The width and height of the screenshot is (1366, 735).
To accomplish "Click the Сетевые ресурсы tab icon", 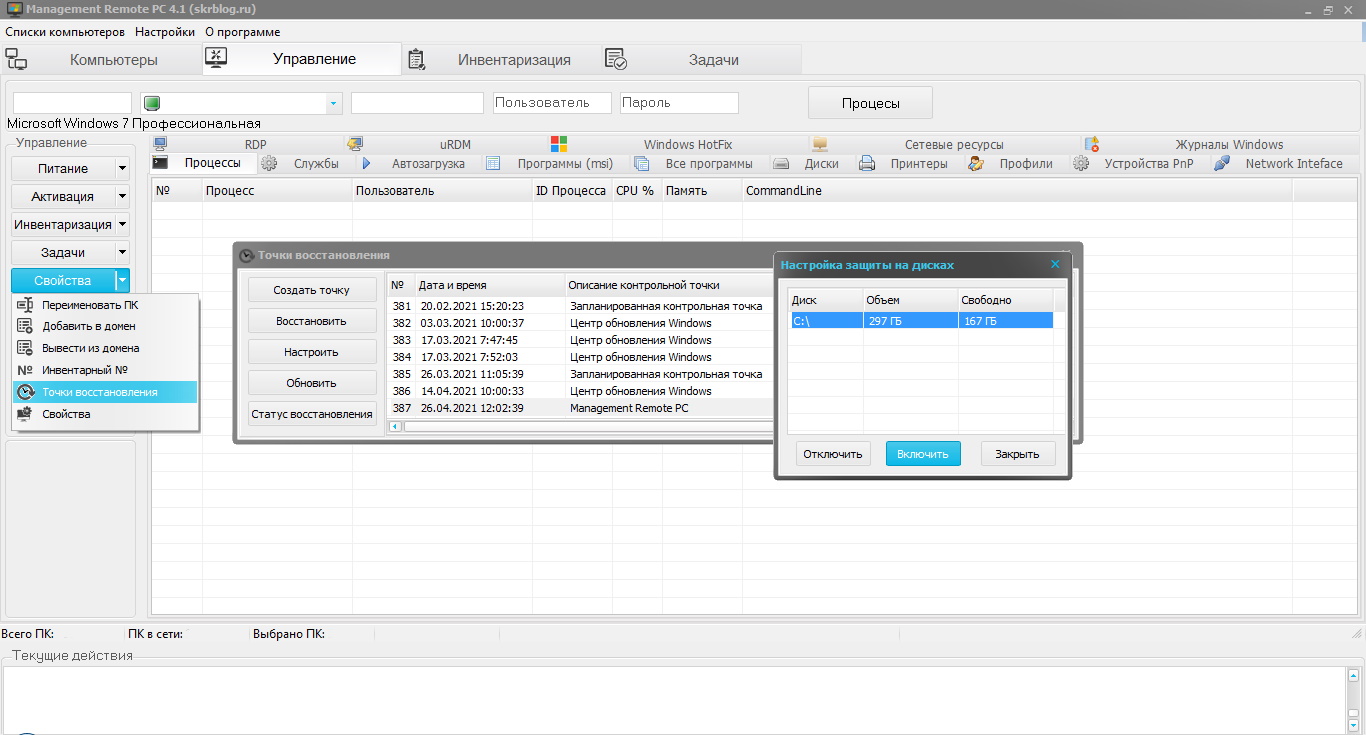I will click(x=820, y=144).
